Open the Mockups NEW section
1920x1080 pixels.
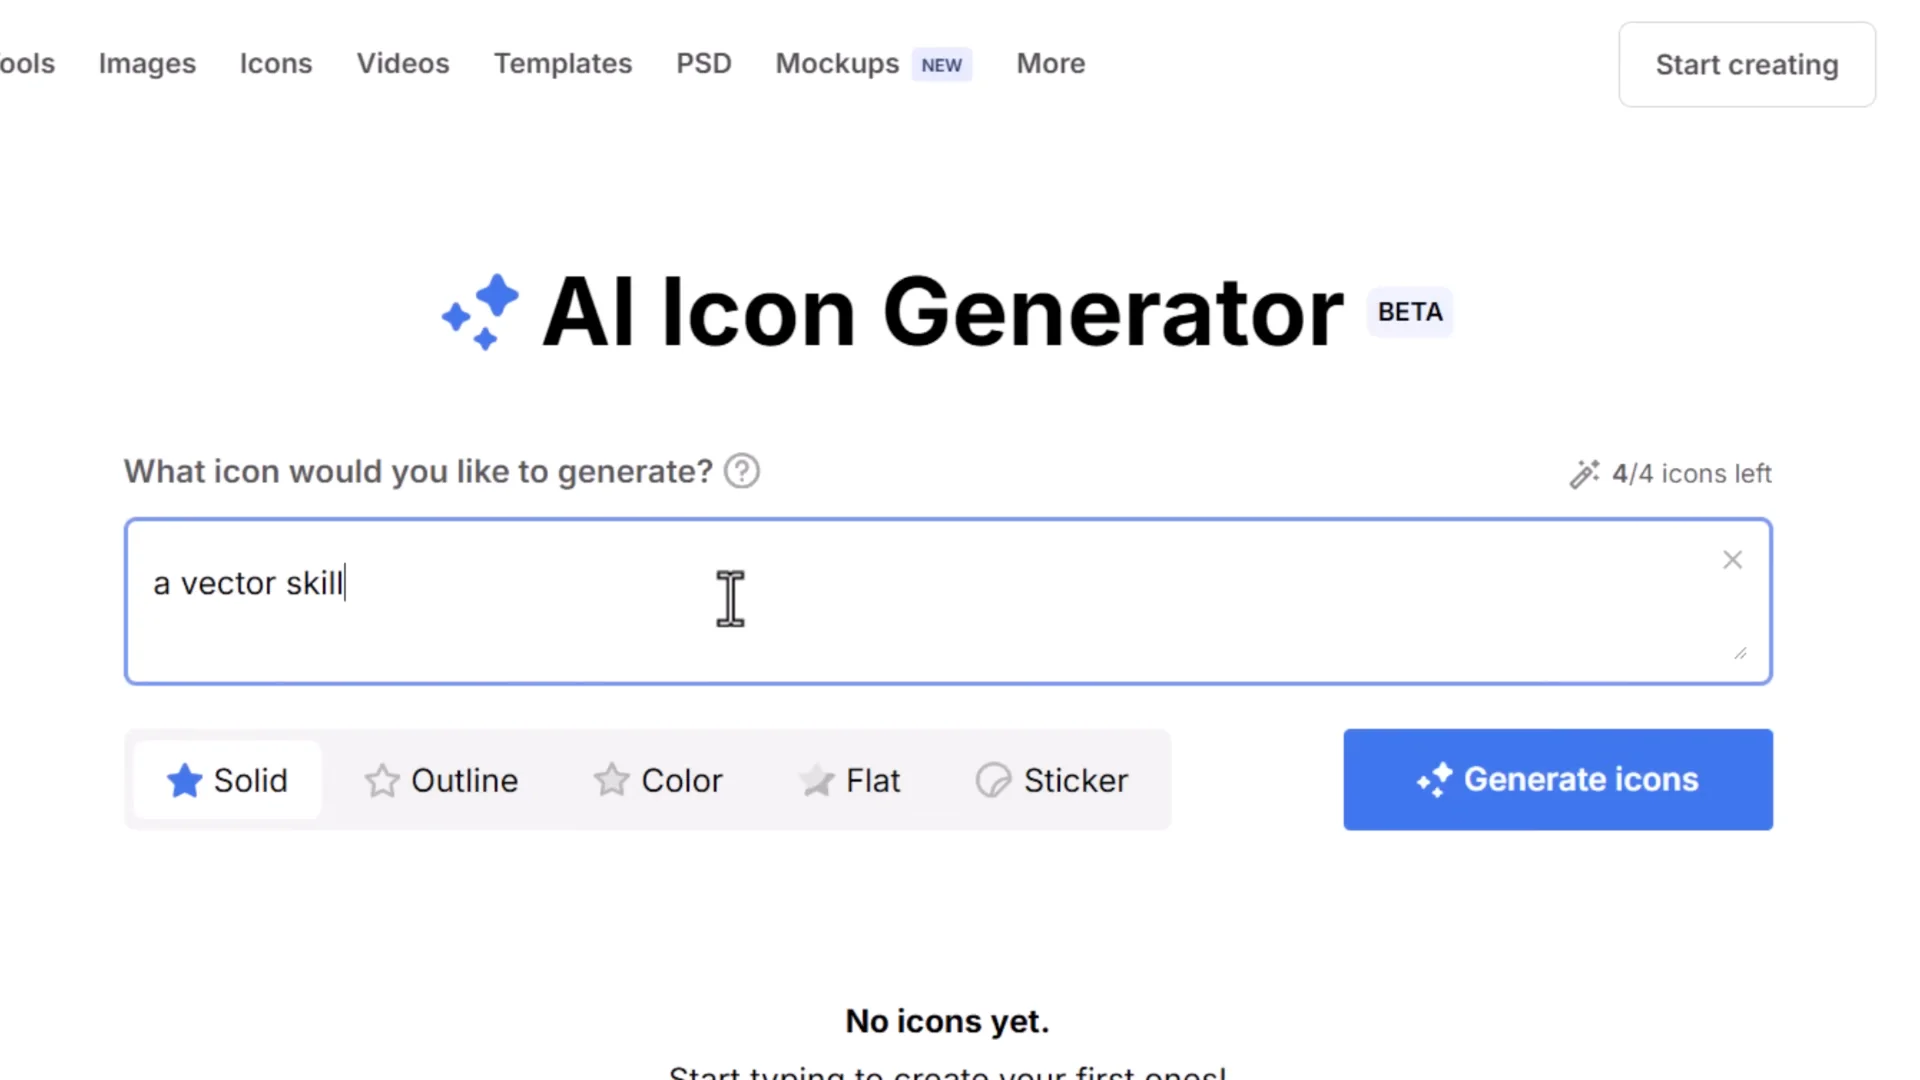(x=872, y=64)
